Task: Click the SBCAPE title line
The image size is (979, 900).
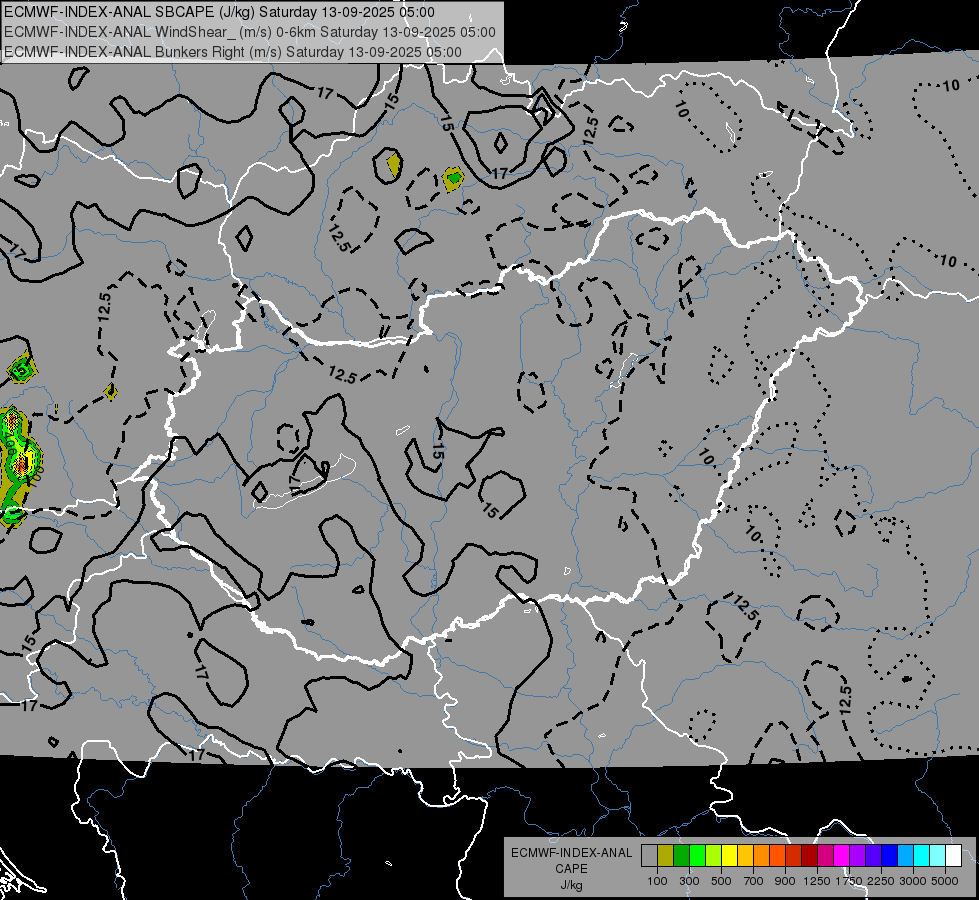Action: pos(219,12)
